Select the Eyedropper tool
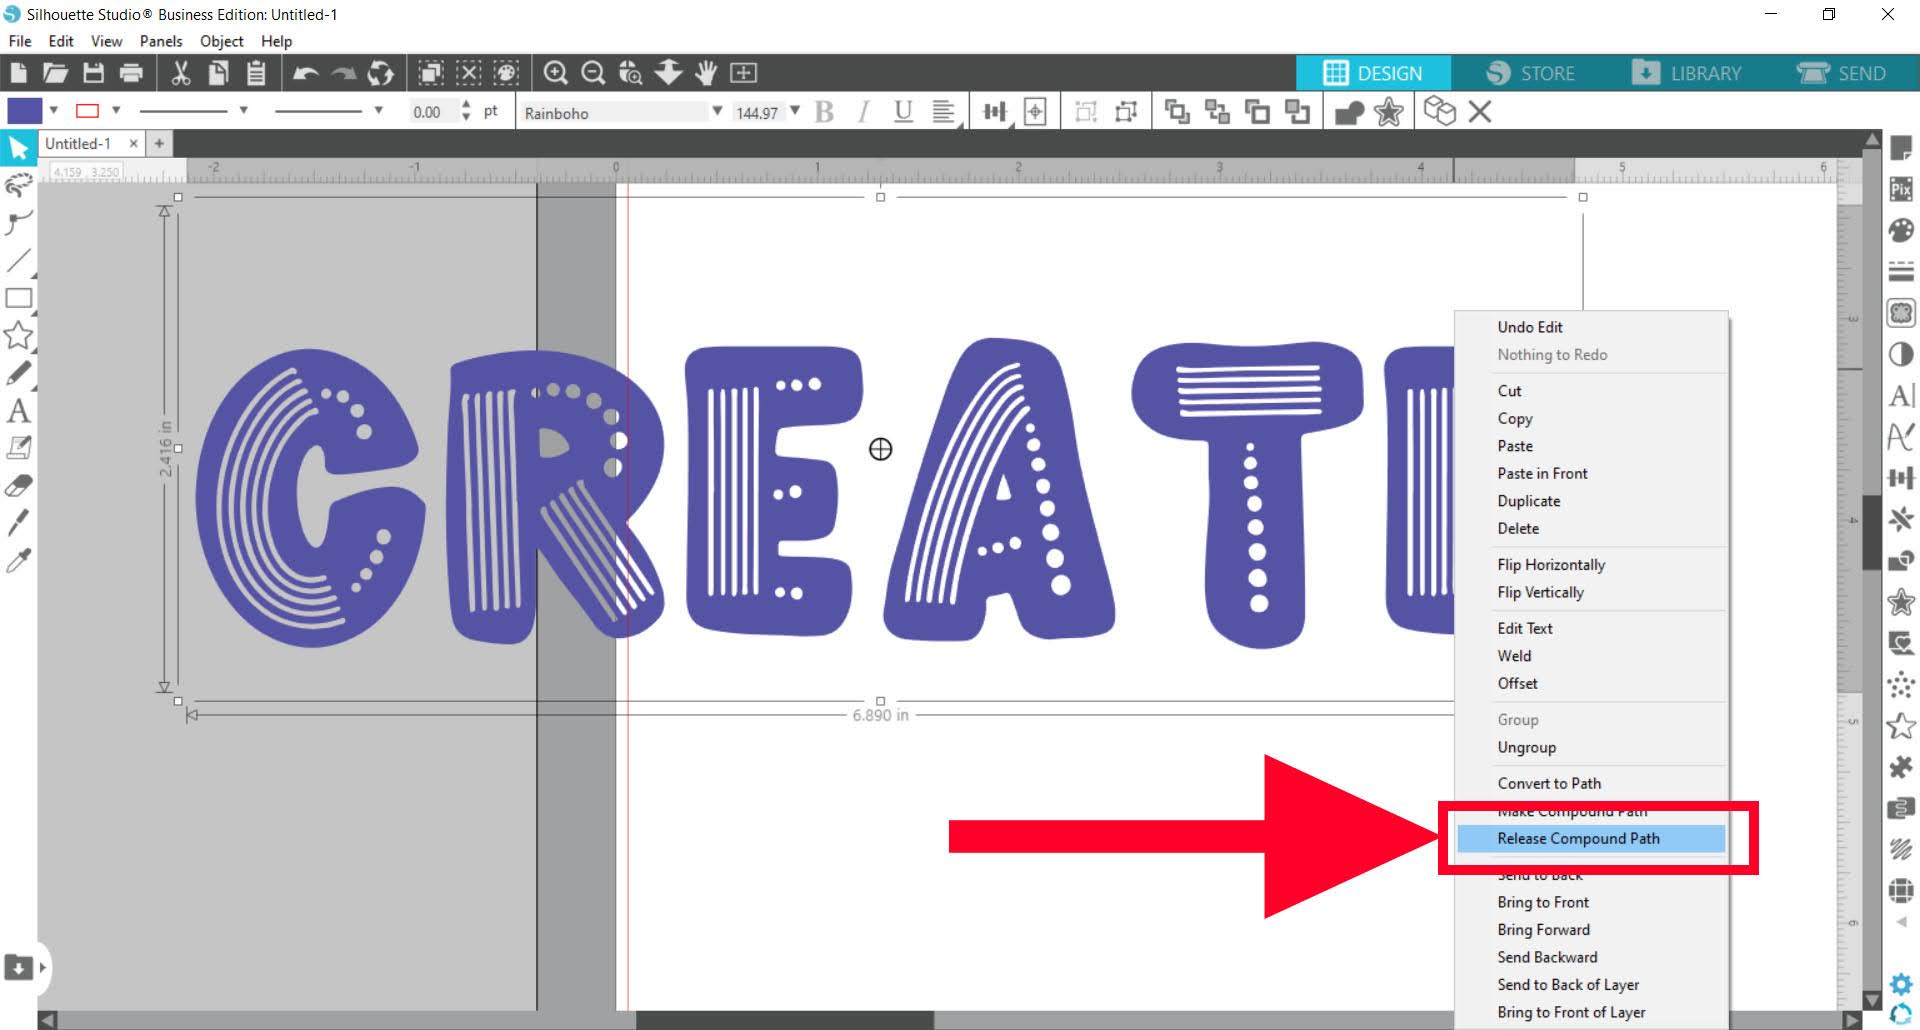The height and width of the screenshot is (1030, 1920). (18, 560)
